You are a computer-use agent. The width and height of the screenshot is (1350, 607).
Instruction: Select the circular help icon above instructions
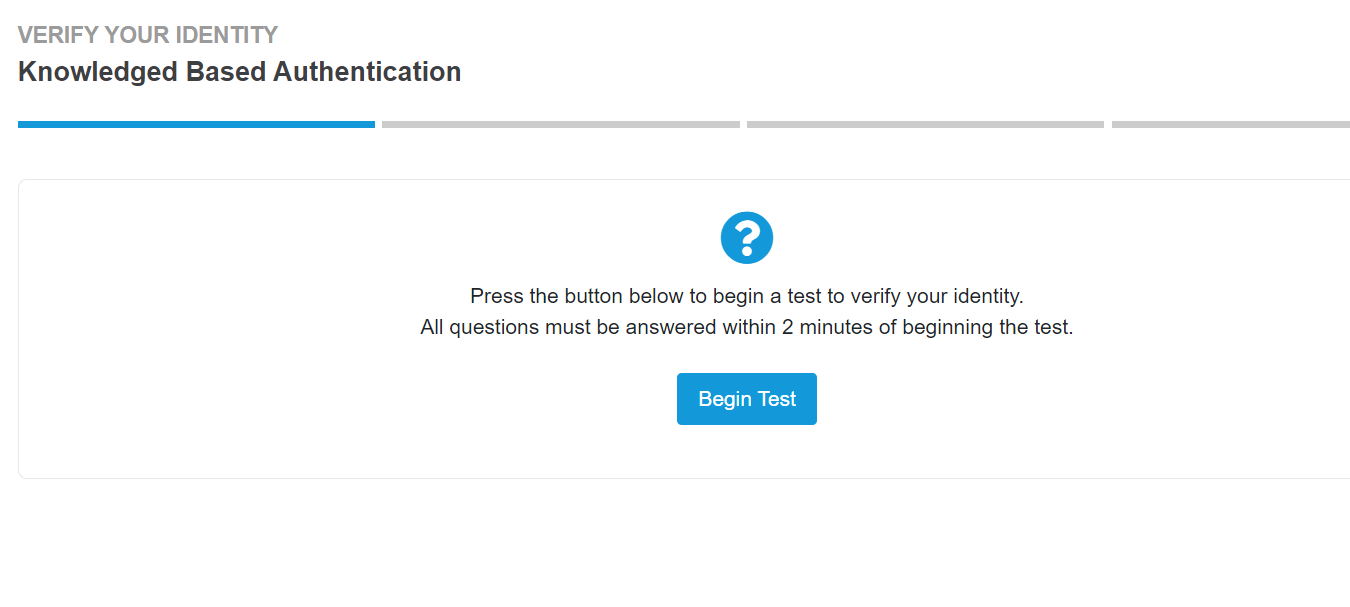(746, 237)
